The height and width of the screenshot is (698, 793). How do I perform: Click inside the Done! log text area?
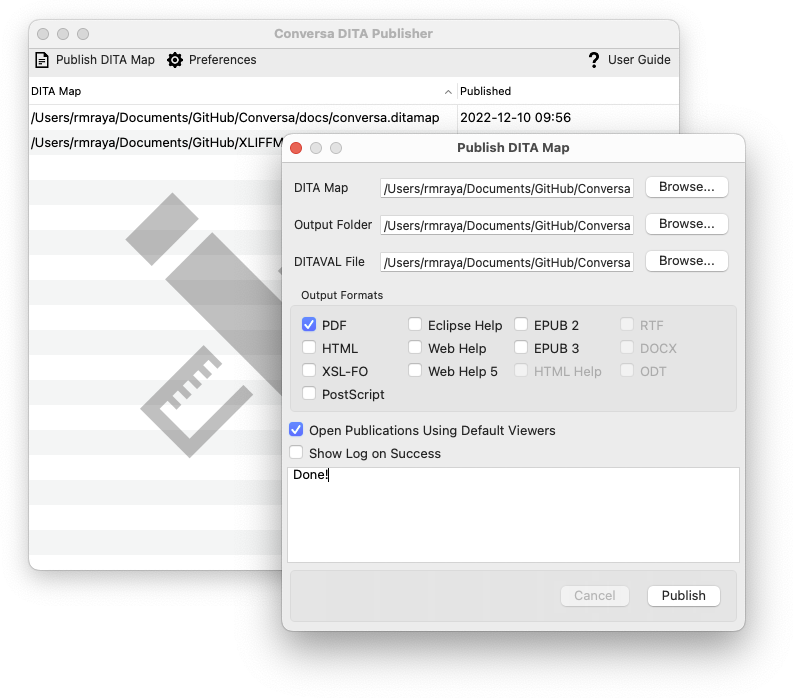513,515
